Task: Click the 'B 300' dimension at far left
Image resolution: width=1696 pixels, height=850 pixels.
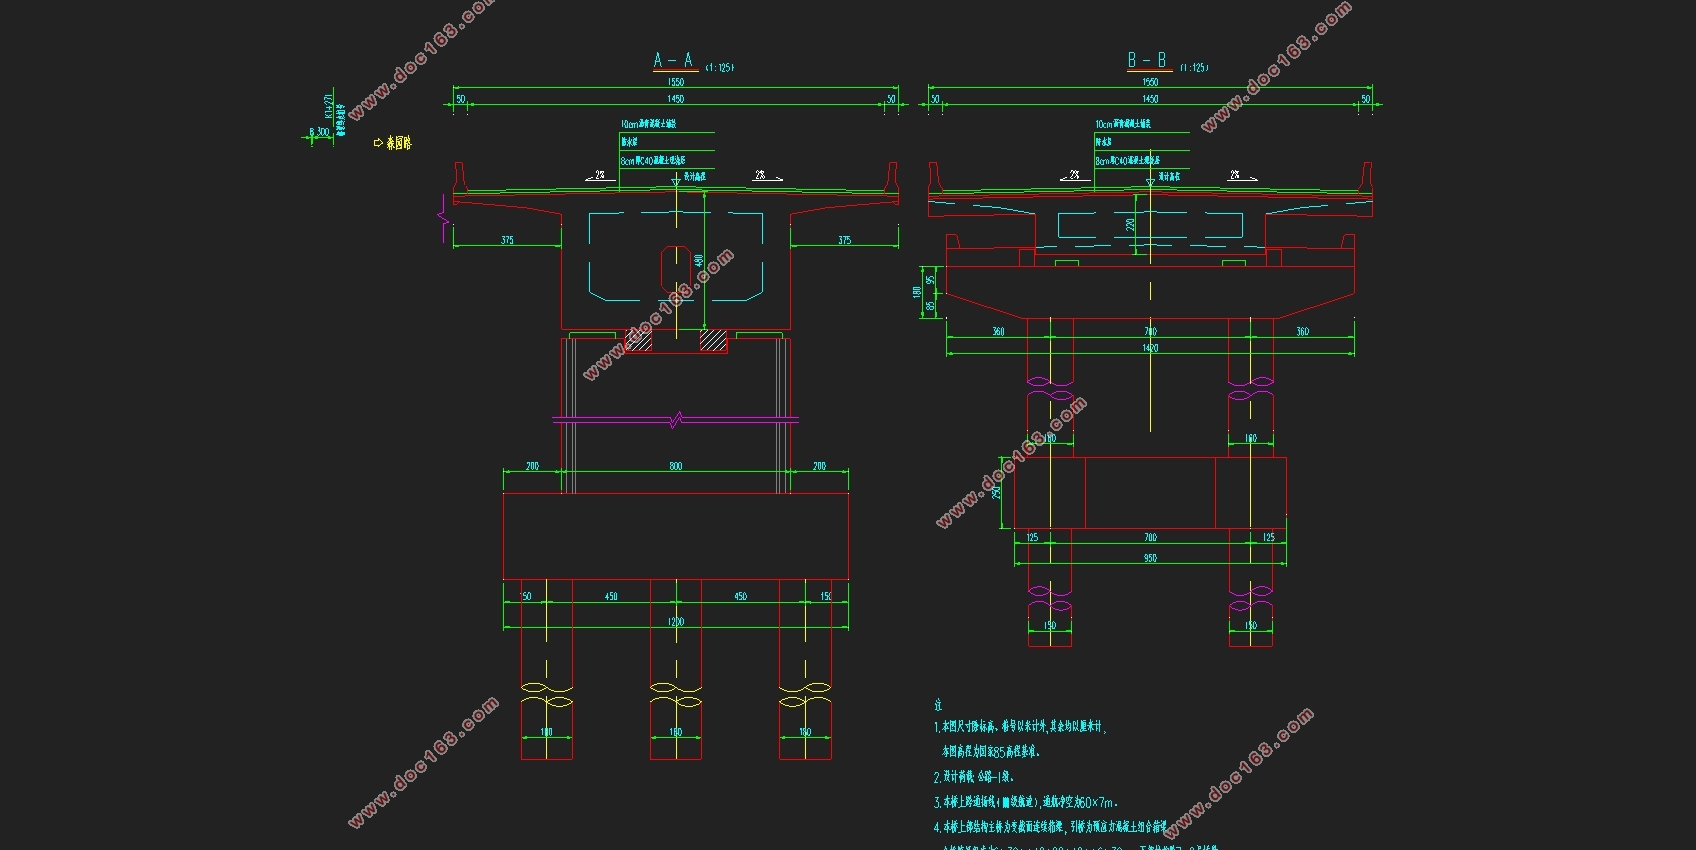Action: pos(319,132)
